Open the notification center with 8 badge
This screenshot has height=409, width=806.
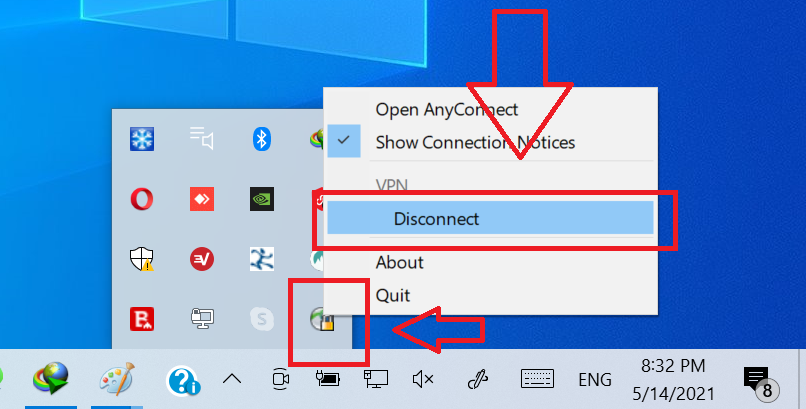click(761, 384)
